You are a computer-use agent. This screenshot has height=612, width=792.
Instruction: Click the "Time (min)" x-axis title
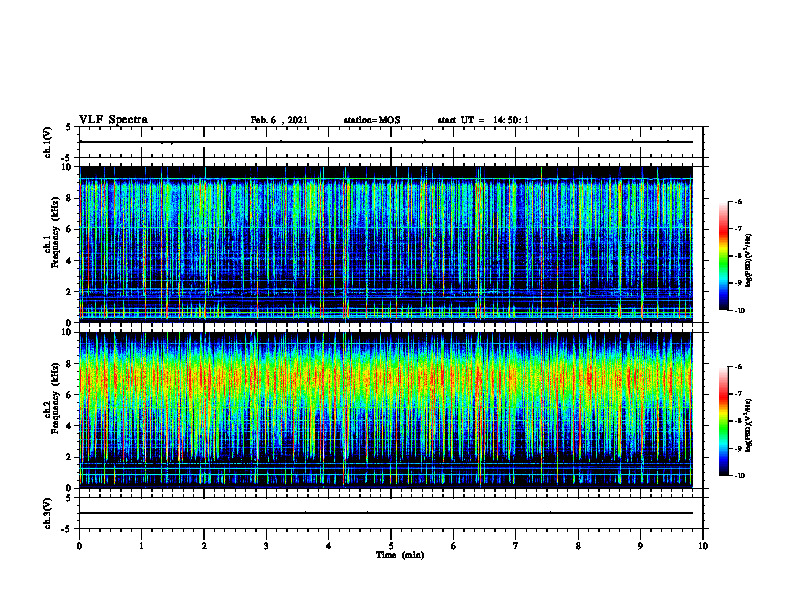click(x=400, y=555)
